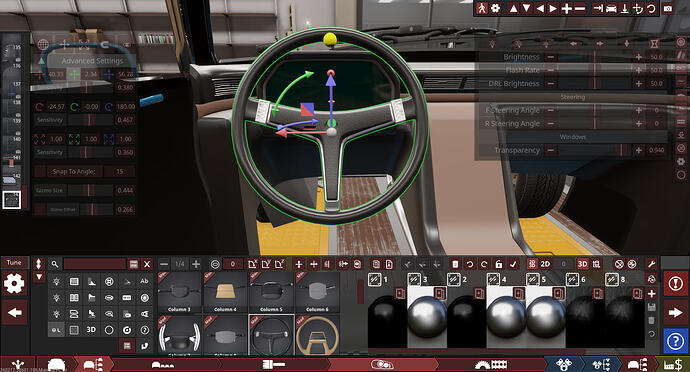Collapse the Steering section header

tap(573, 97)
